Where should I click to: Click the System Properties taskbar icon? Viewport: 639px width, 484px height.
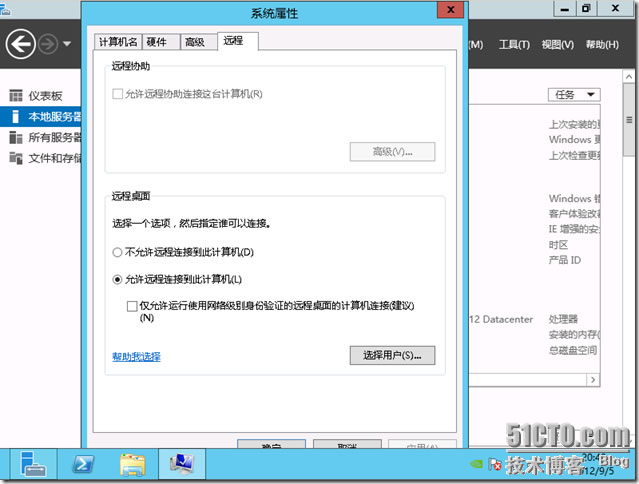pos(183,464)
